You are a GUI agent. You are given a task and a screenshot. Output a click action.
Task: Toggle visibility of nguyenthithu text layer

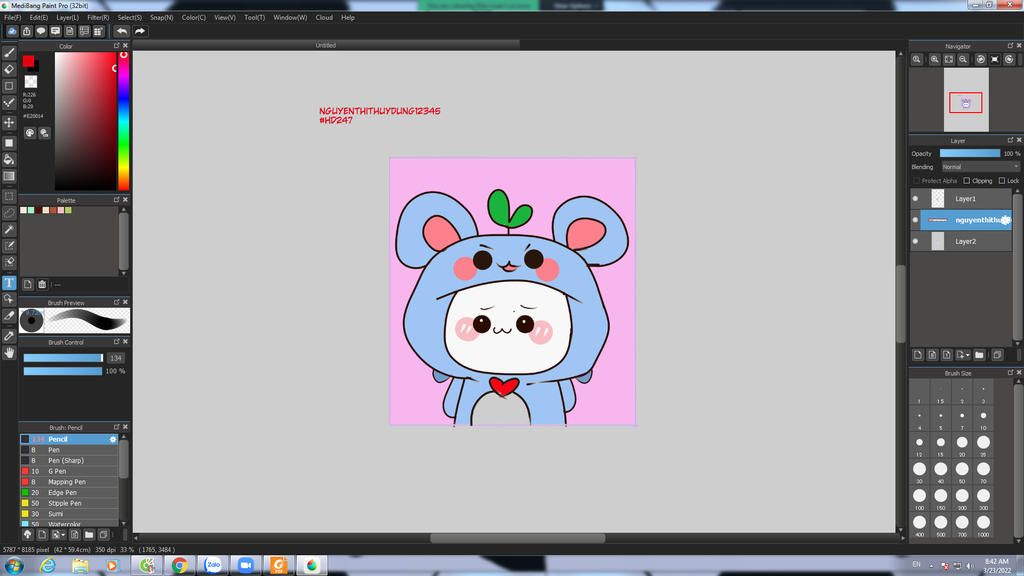pos(915,220)
